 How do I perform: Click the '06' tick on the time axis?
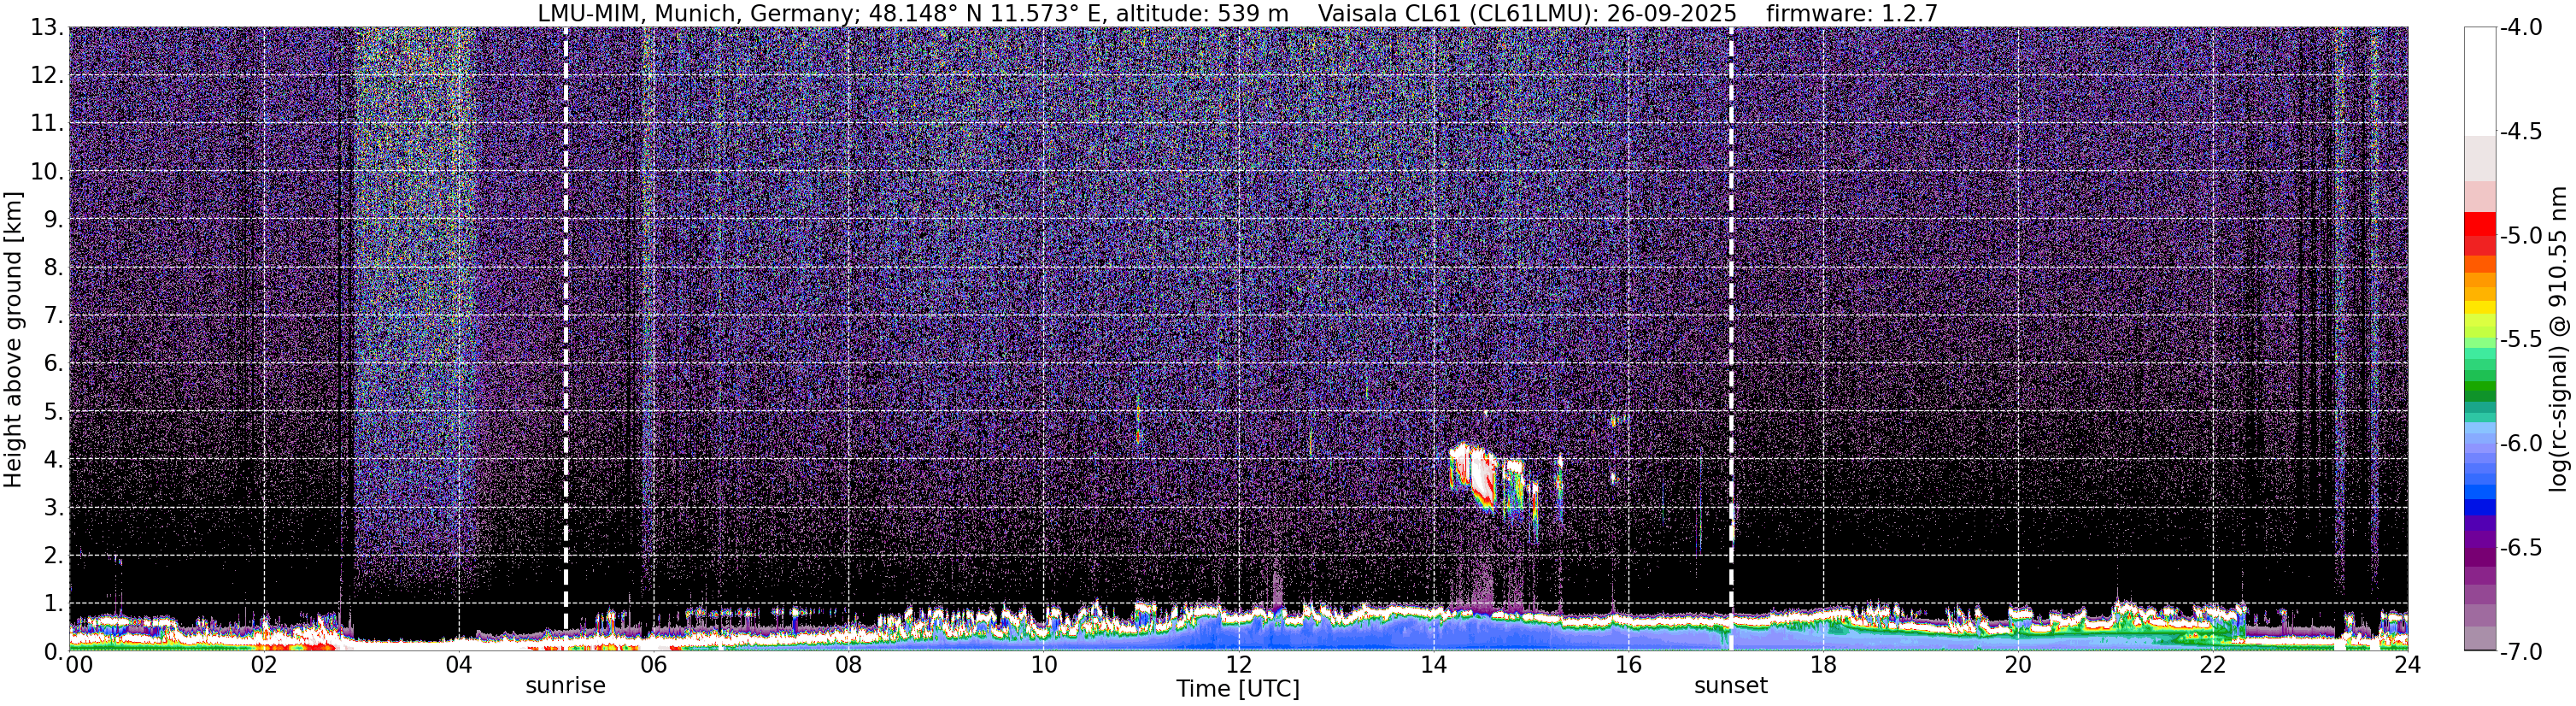pos(654,665)
